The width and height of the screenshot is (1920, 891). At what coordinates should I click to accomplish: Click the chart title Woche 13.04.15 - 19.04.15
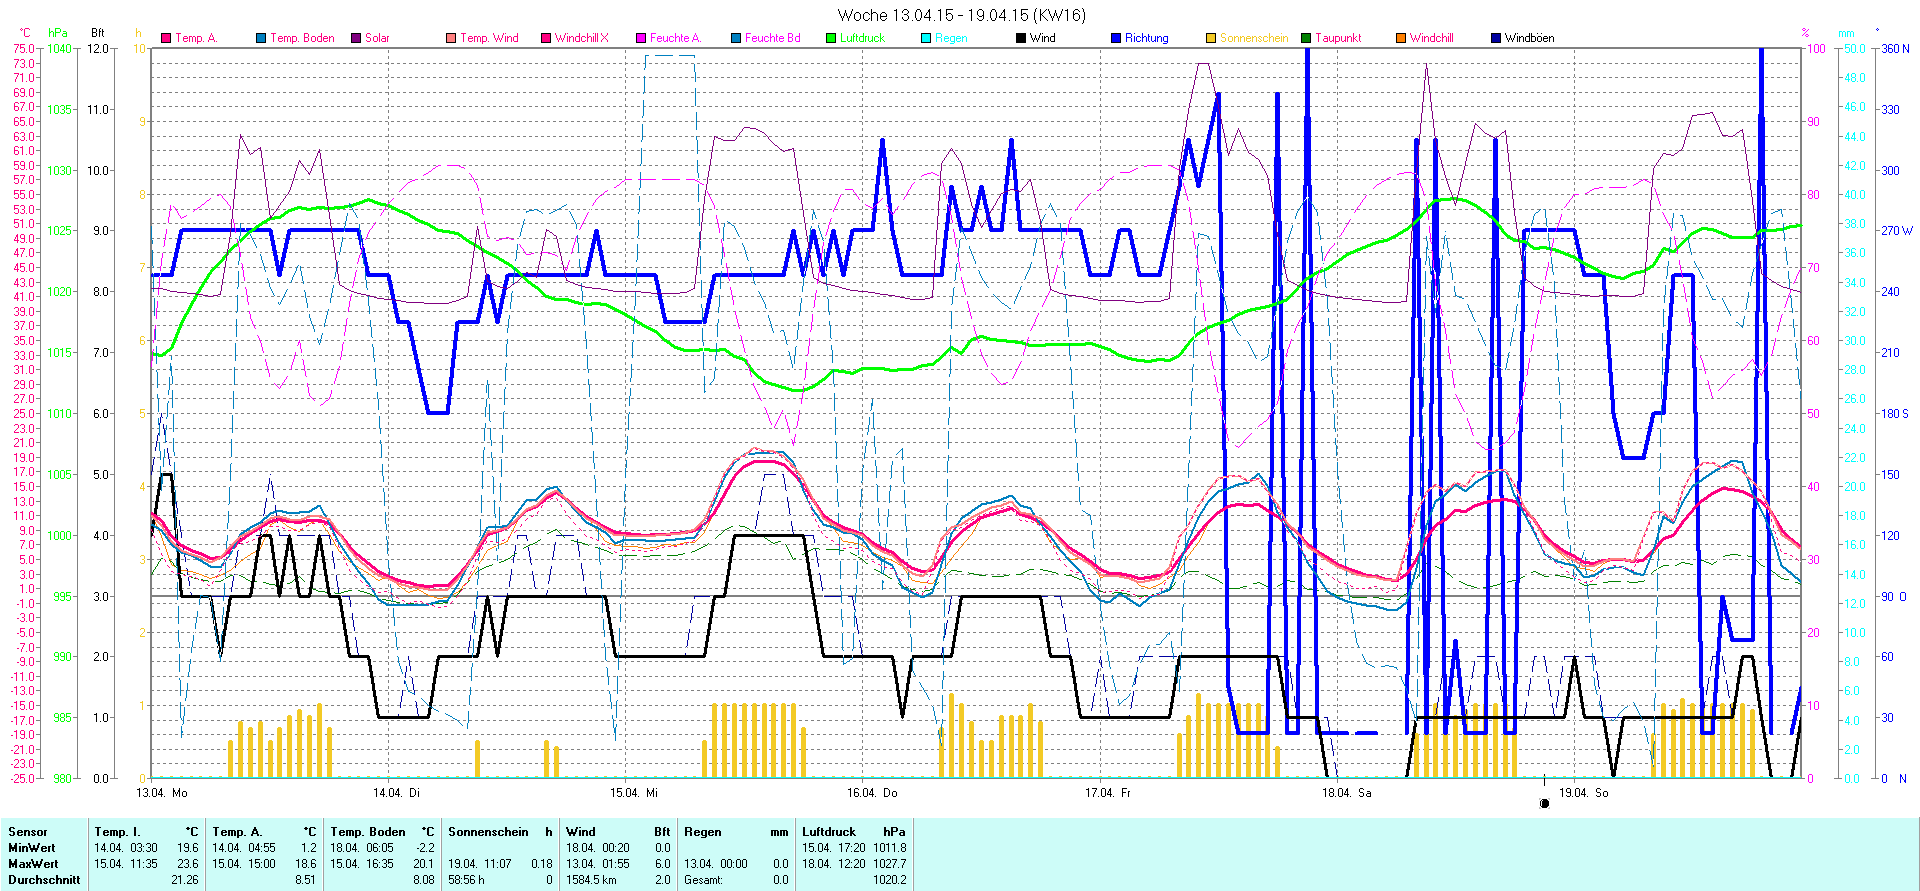961,15
